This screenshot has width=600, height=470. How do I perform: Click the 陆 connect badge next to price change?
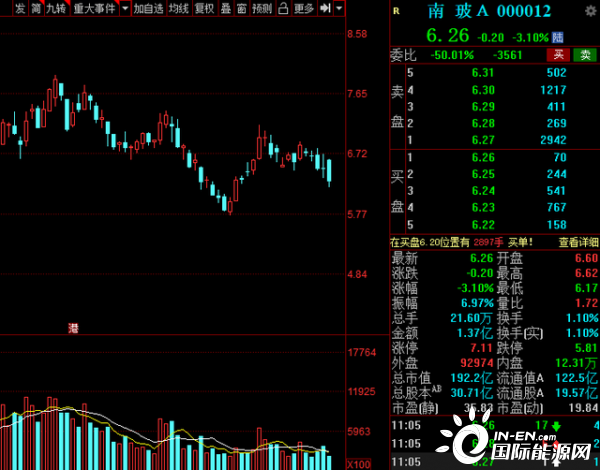click(x=558, y=37)
